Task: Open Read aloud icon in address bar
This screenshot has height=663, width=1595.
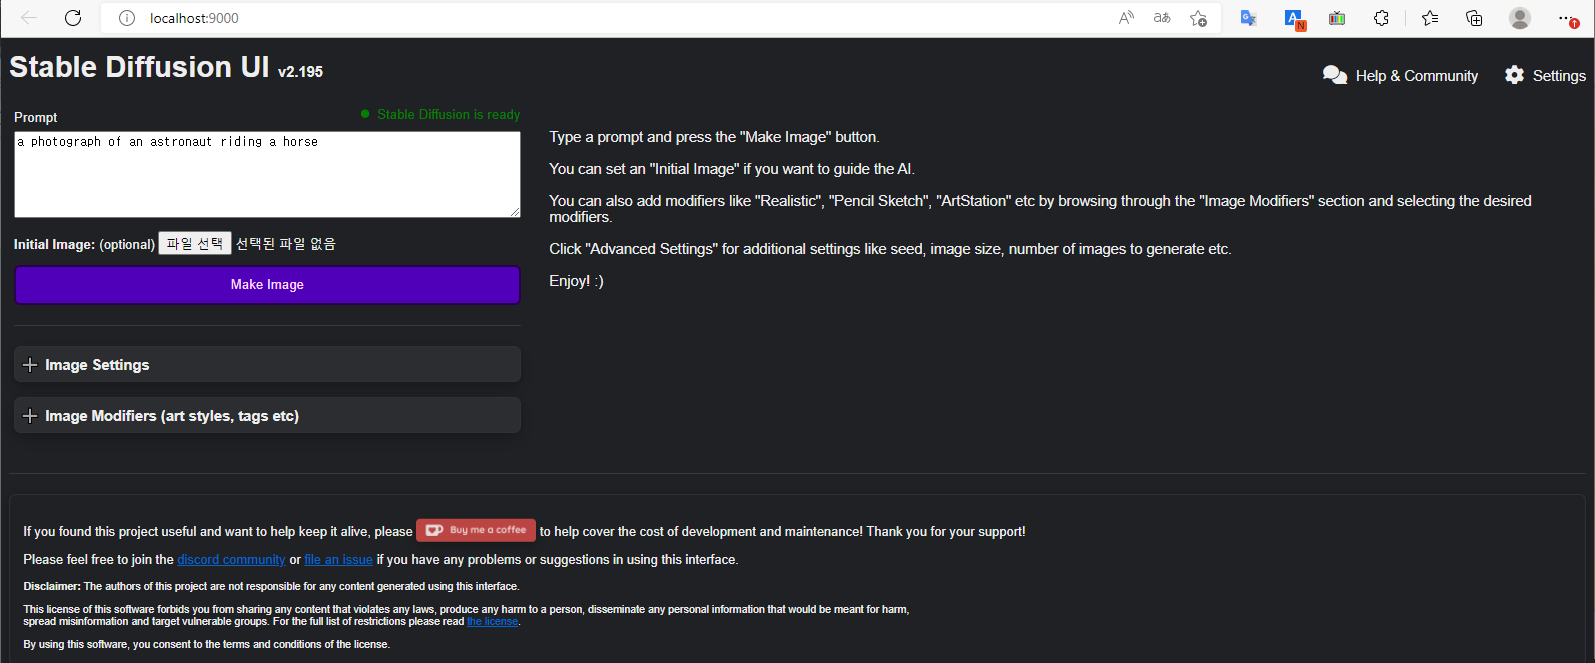Action: coord(1126,18)
